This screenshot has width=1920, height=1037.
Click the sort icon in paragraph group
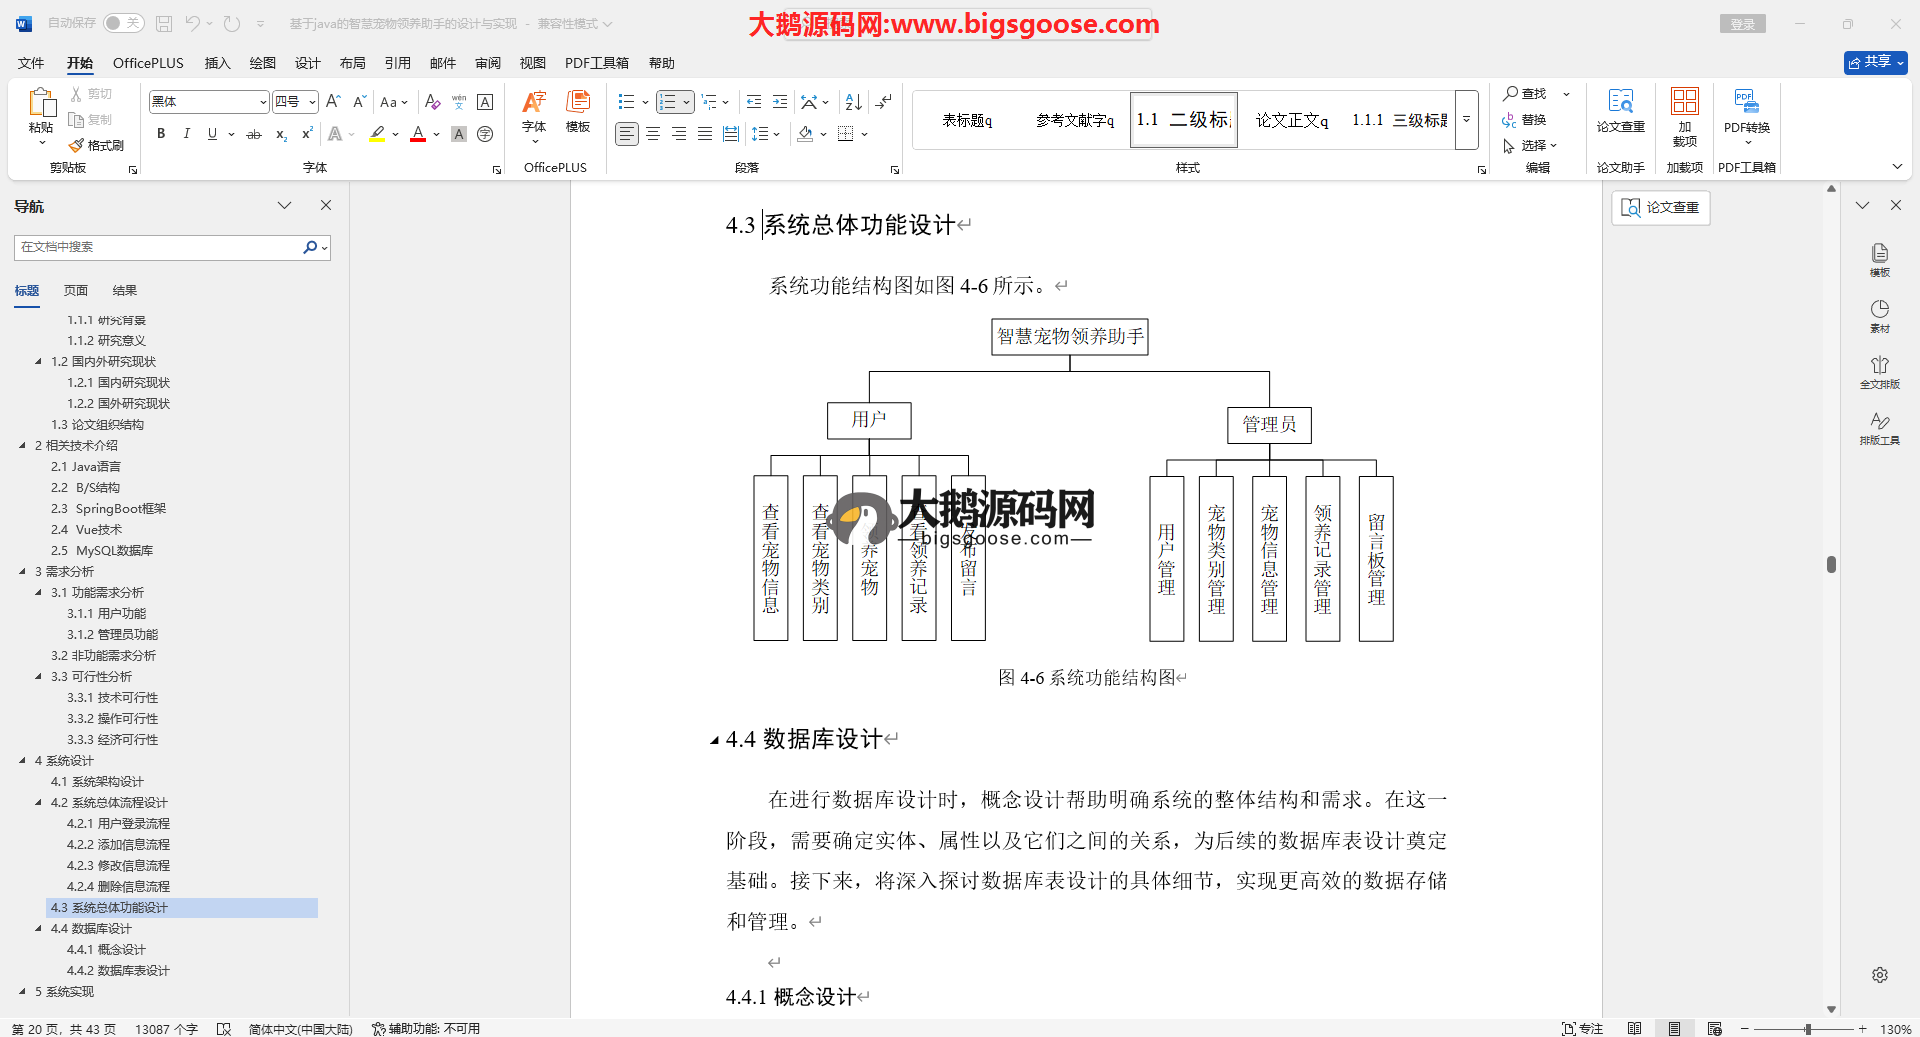tap(853, 102)
